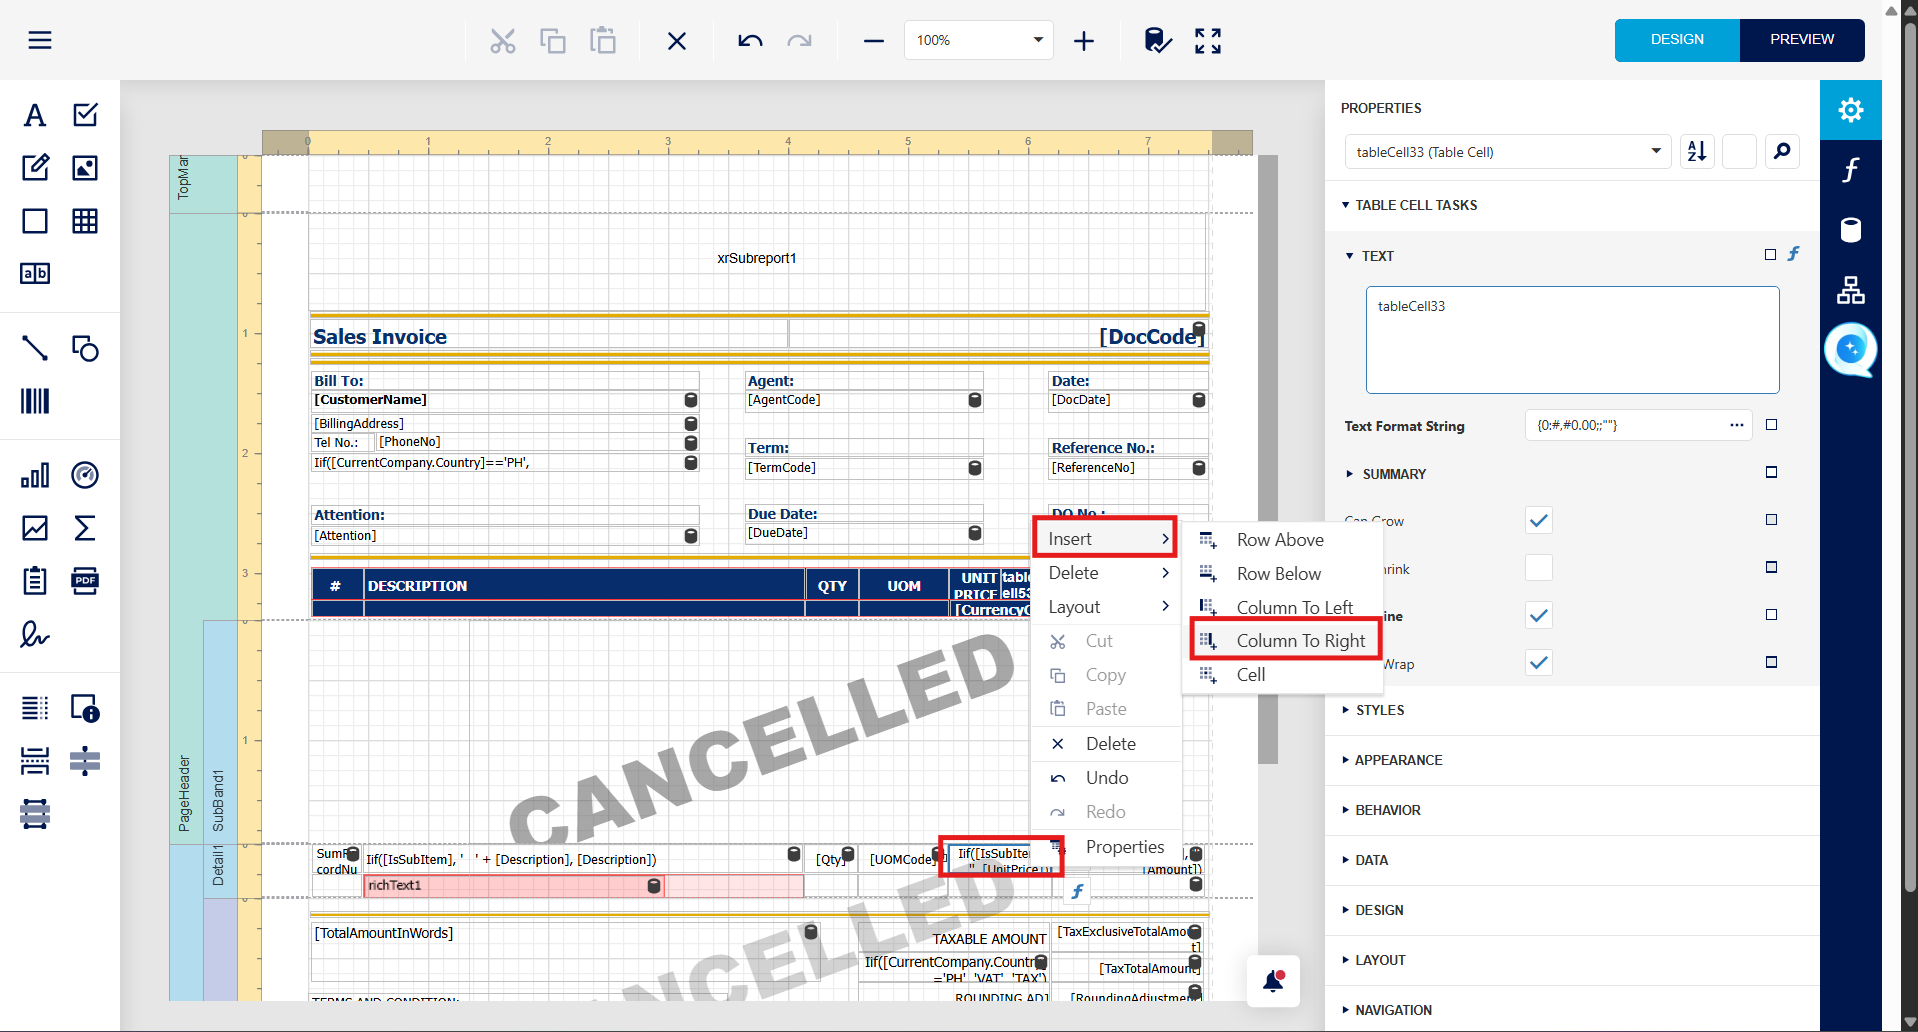Click the Delete X icon in the top toolbar
The width and height of the screenshot is (1918, 1032).
click(x=677, y=41)
